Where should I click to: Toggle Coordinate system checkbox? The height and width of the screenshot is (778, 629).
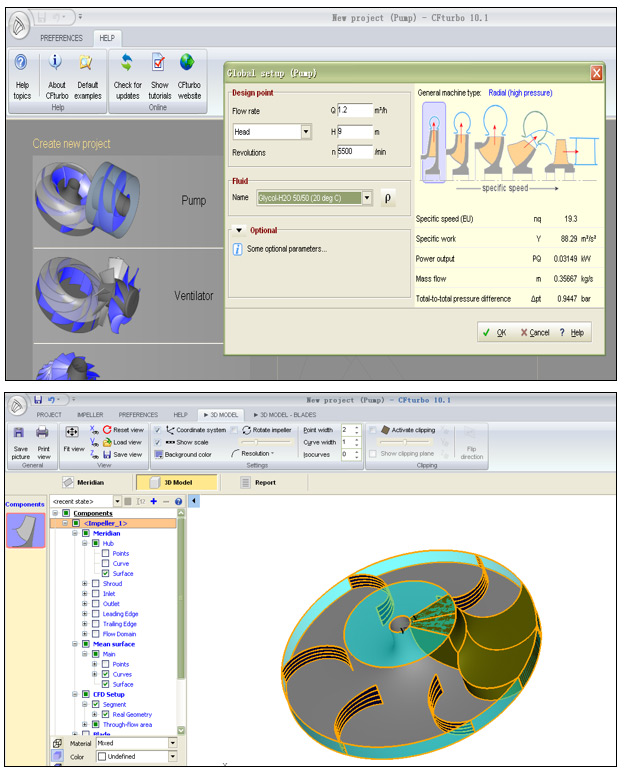point(157,430)
